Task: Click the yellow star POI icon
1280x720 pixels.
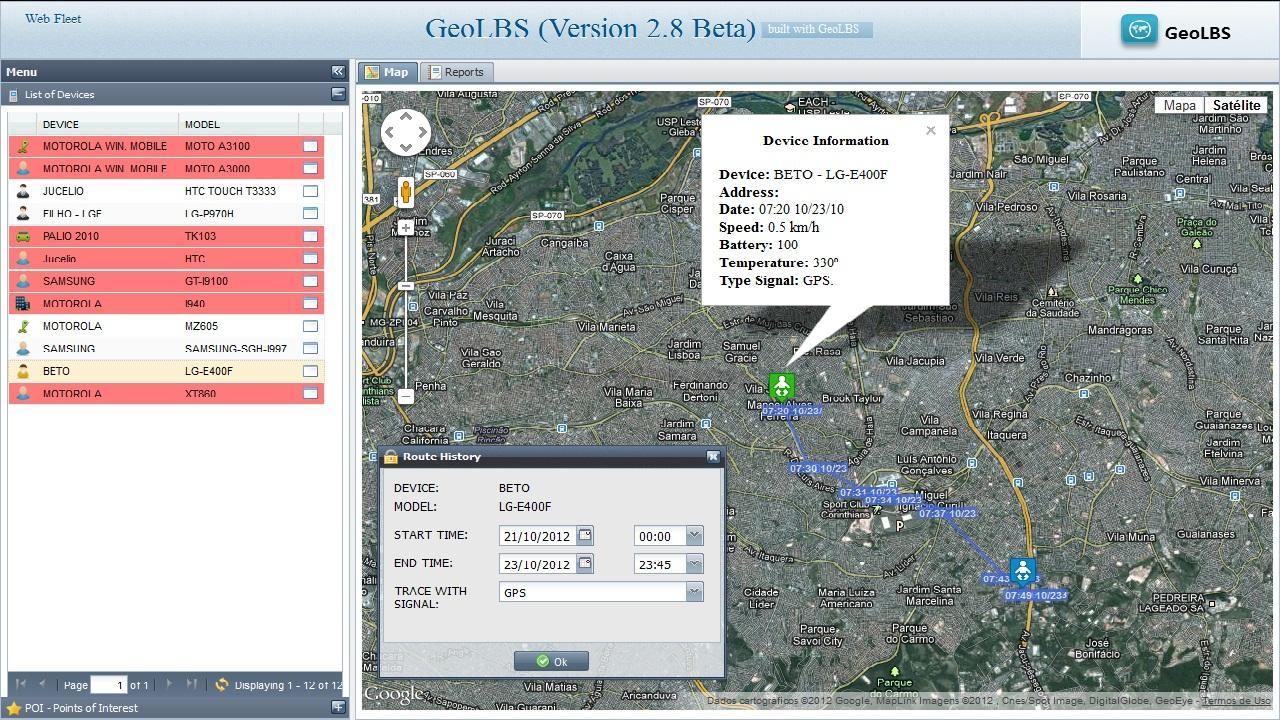Action: [x=14, y=707]
